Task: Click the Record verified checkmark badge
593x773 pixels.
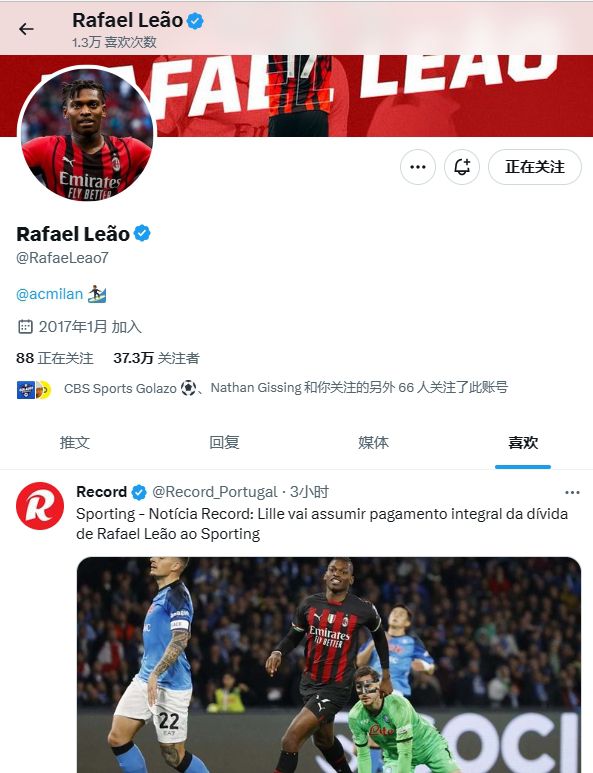Action: click(139, 492)
